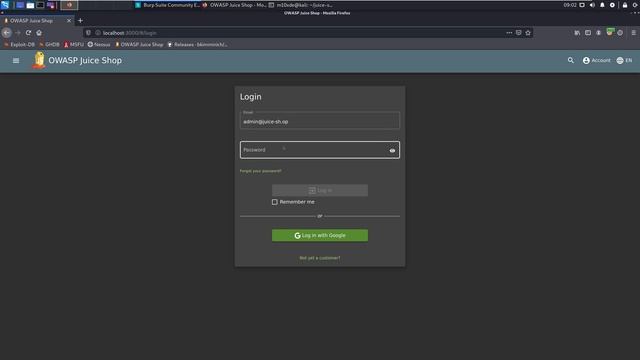Viewport: 640px width, 360px height.
Task: Open the Nessus bookmark
Action: click(x=99, y=44)
